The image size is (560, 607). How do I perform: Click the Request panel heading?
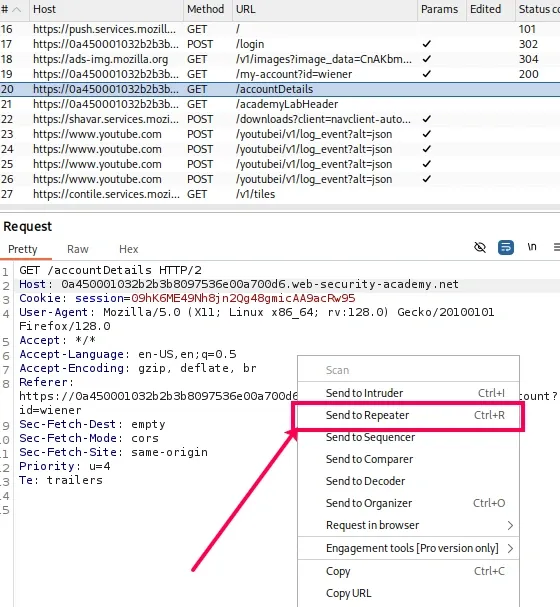(x=27, y=226)
